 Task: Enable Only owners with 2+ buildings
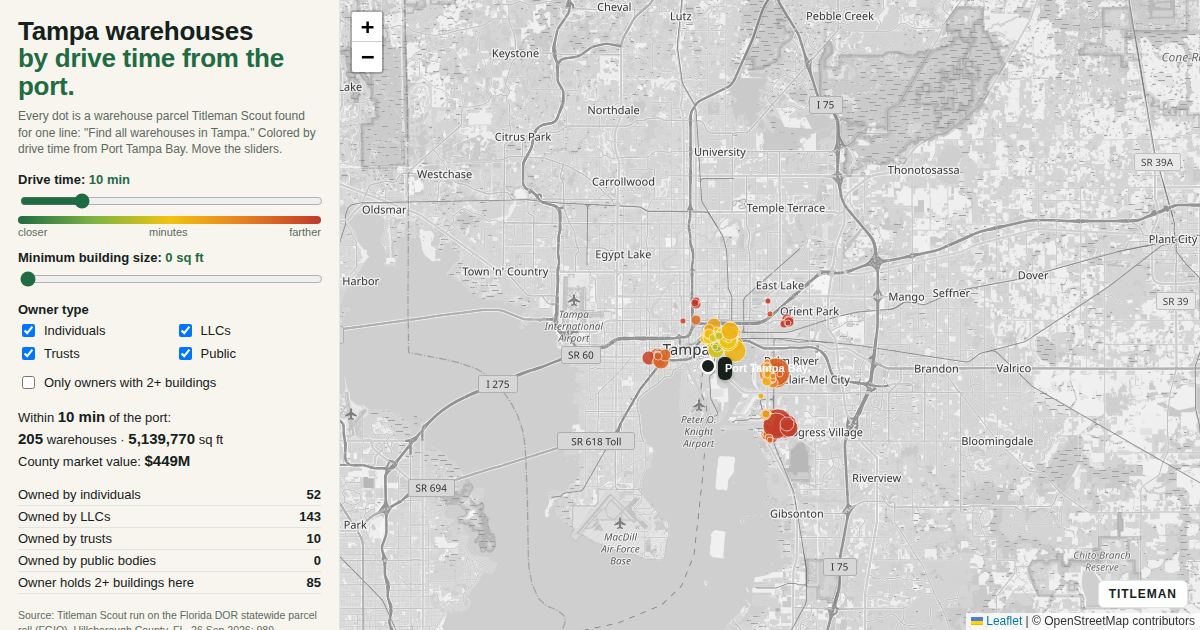coord(28,383)
